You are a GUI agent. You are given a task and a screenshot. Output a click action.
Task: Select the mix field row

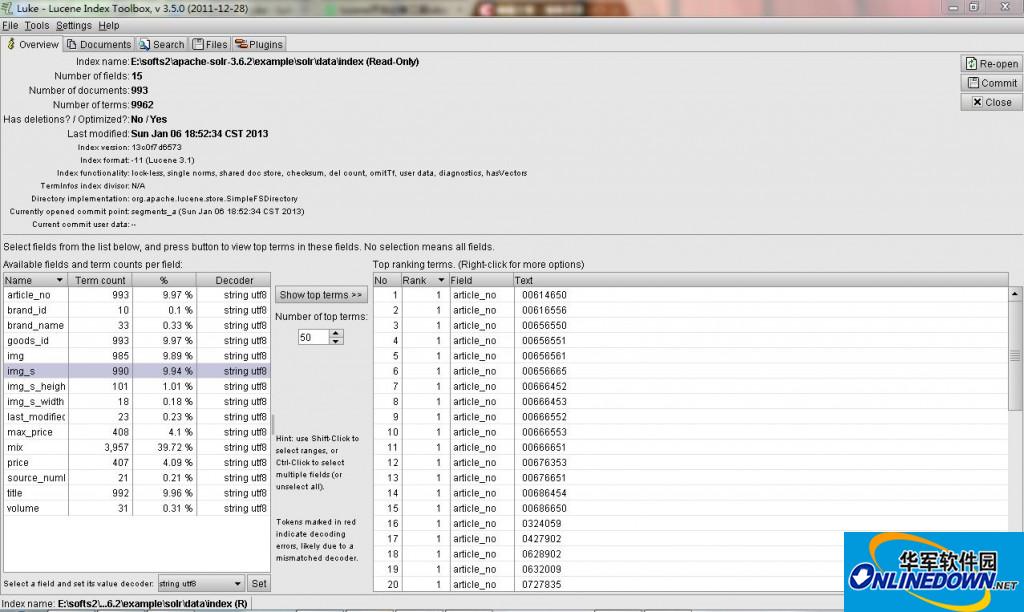point(136,447)
